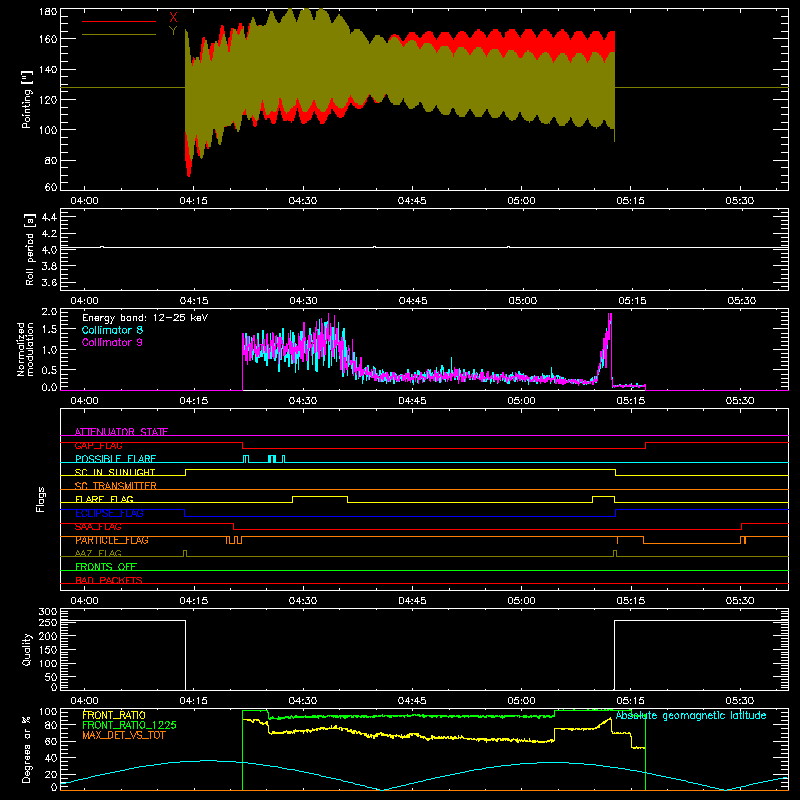The width and height of the screenshot is (800, 800).
Task: Click the PARTICLE_FLAG label
Action: click(112, 540)
